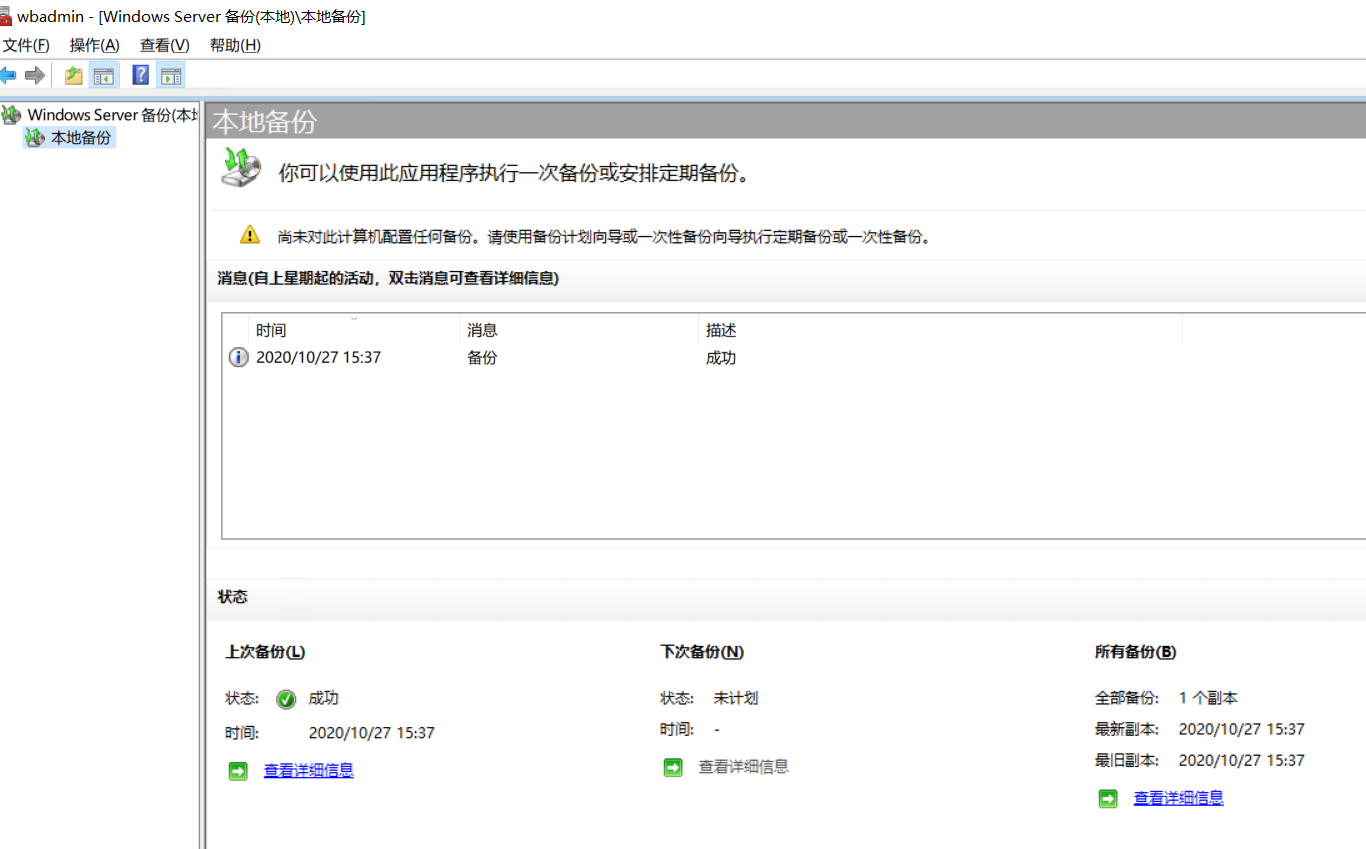1366x849 pixels.
Task: Open 查看详细信息 link under 所有备份
Action: click(x=1178, y=798)
